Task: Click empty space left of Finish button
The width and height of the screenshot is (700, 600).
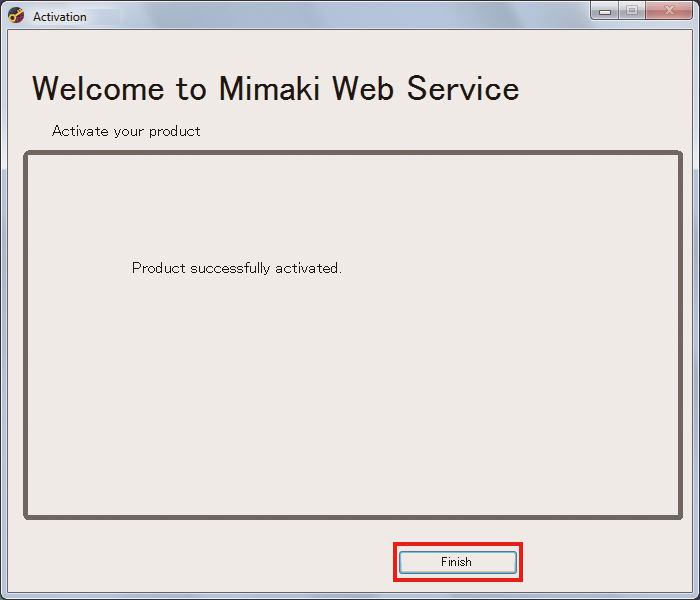Action: (200, 562)
